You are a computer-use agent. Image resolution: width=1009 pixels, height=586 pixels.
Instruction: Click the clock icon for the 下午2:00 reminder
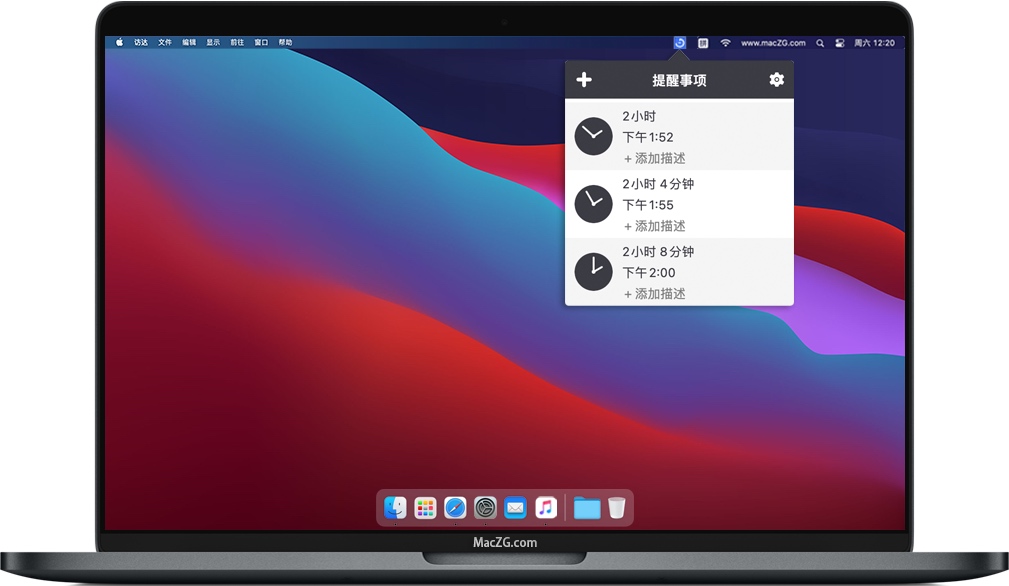pyautogui.click(x=593, y=271)
